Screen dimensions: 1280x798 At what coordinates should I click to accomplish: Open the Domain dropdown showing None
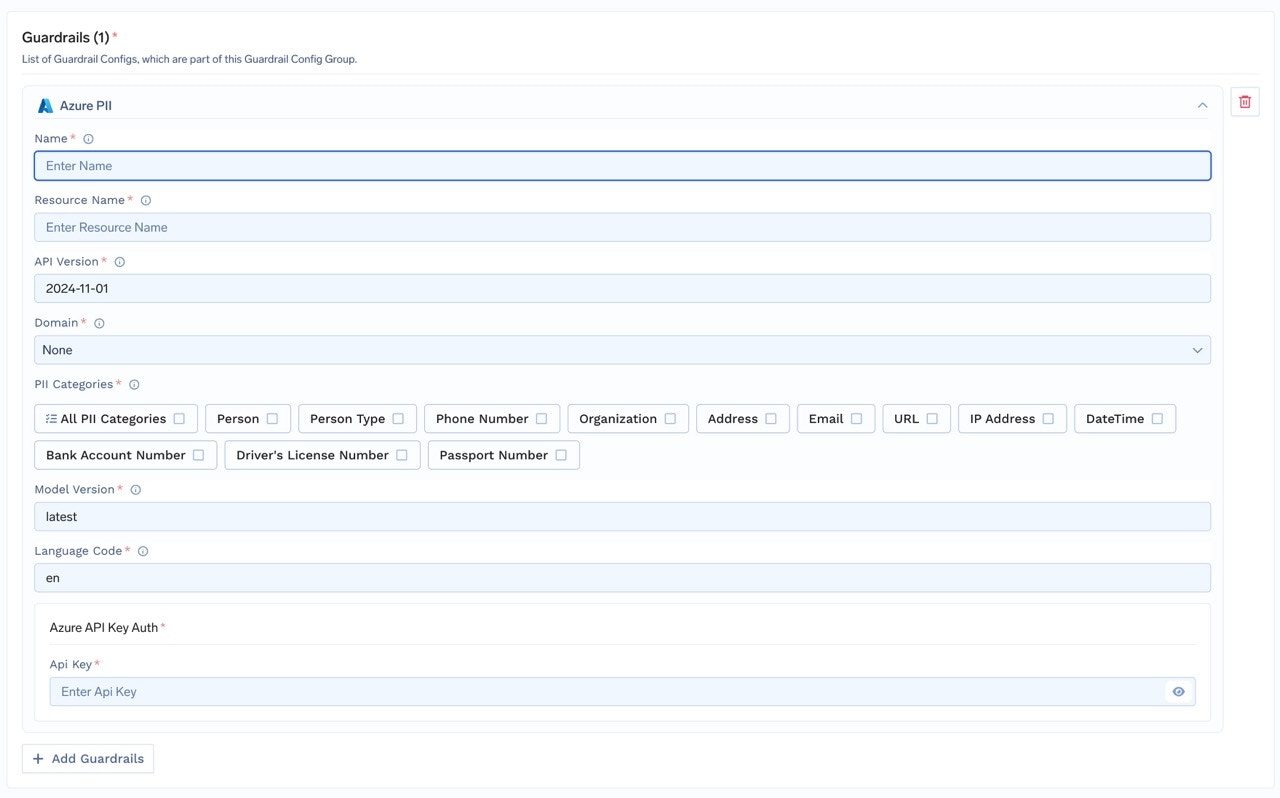(x=622, y=350)
